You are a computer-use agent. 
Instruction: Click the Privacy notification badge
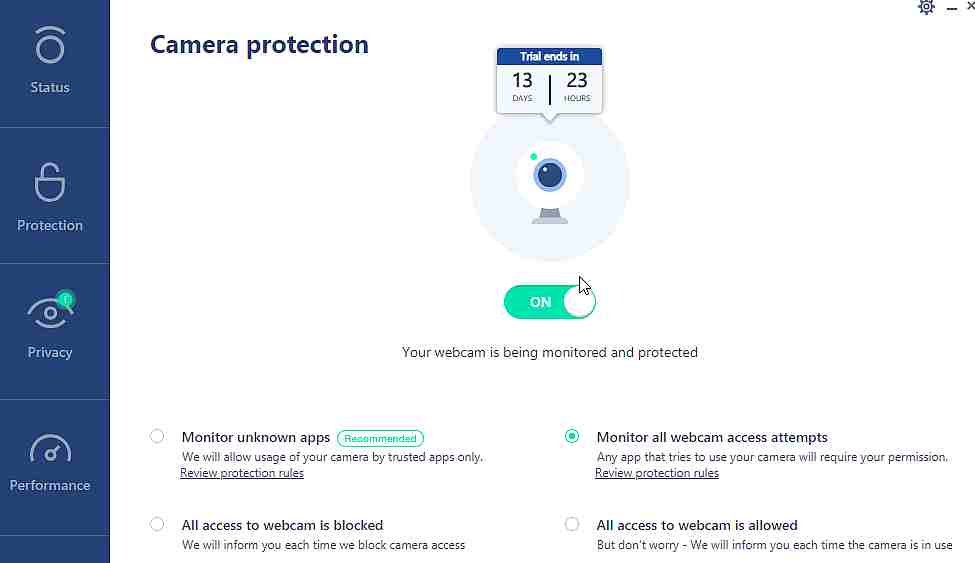(x=65, y=299)
